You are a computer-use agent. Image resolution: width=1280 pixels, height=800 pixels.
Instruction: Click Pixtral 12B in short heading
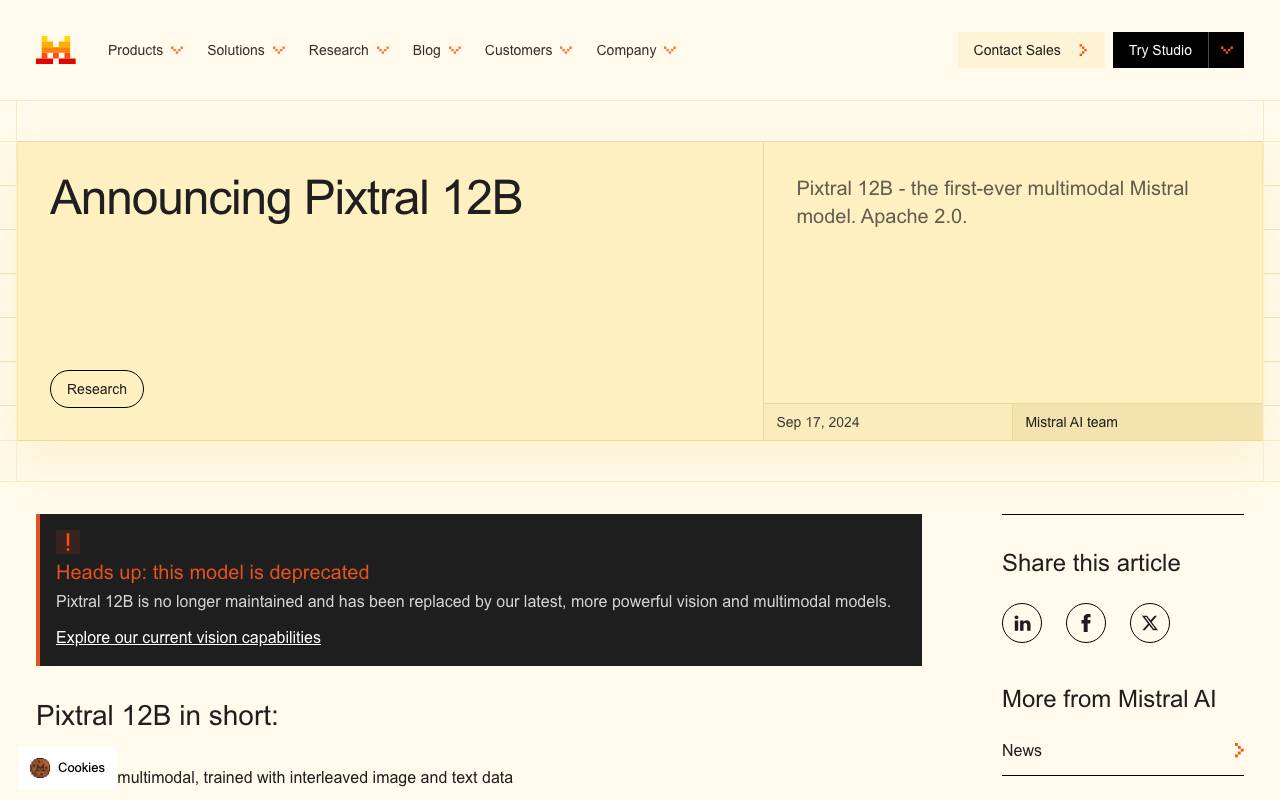pyautogui.click(x=157, y=716)
